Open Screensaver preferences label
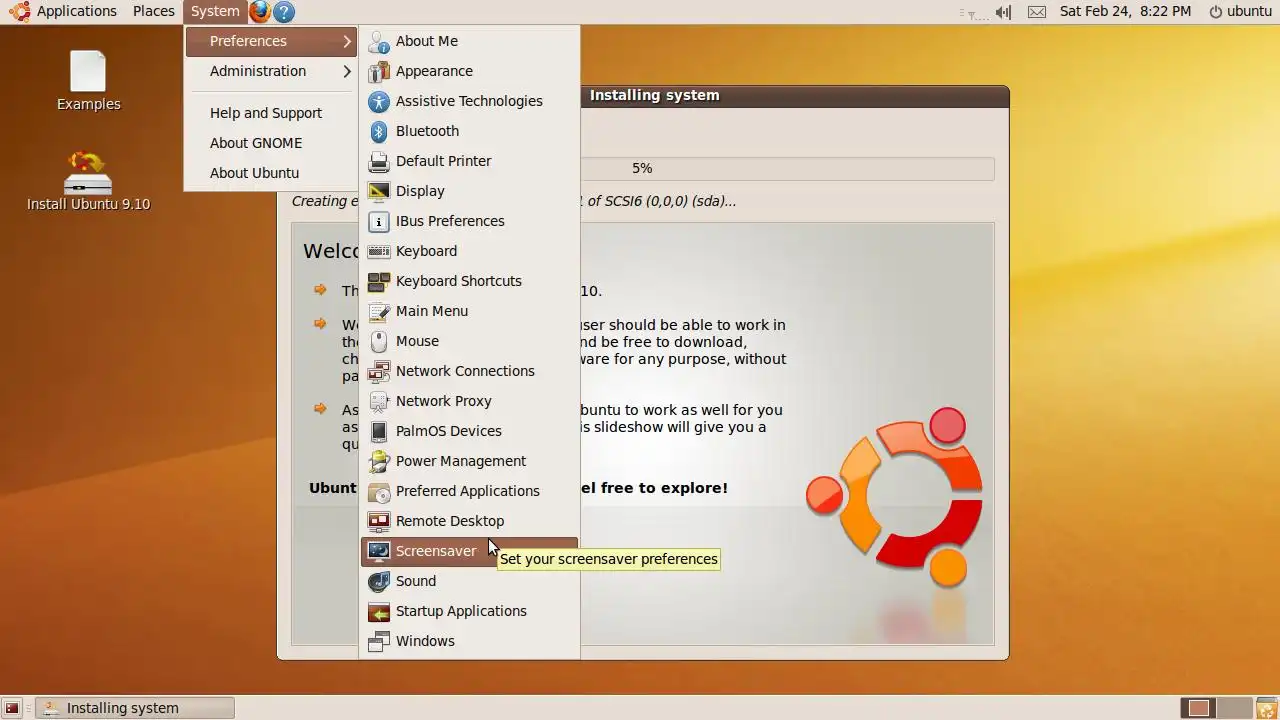 click(436, 551)
